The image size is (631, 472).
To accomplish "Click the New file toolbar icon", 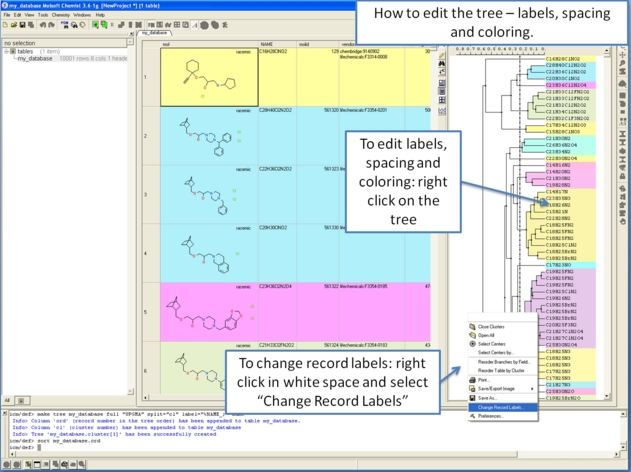I will point(7,25).
